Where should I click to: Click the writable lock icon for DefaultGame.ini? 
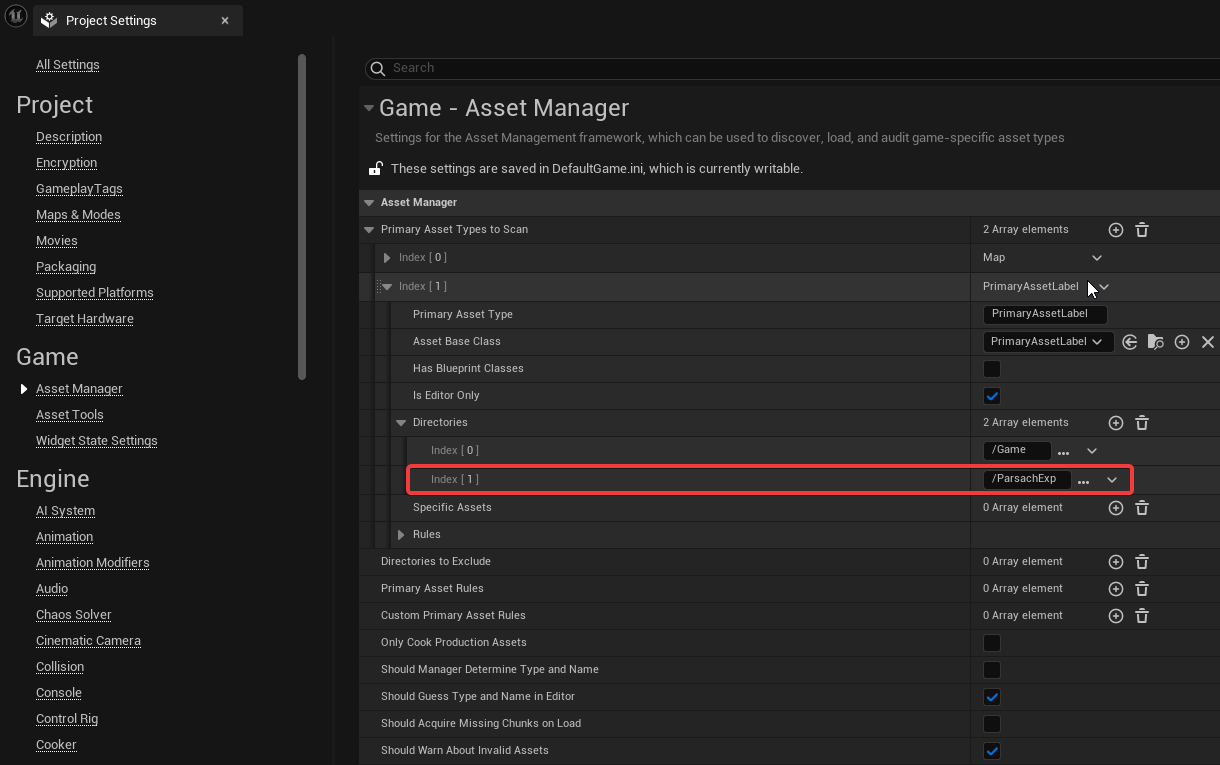[376, 168]
